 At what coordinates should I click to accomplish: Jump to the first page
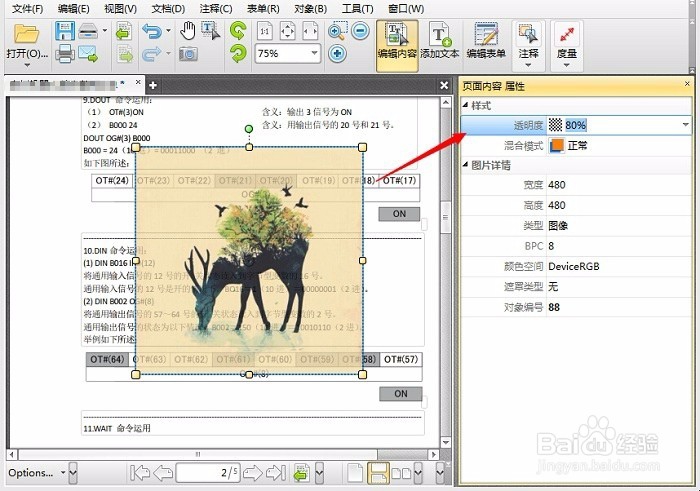(x=140, y=473)
